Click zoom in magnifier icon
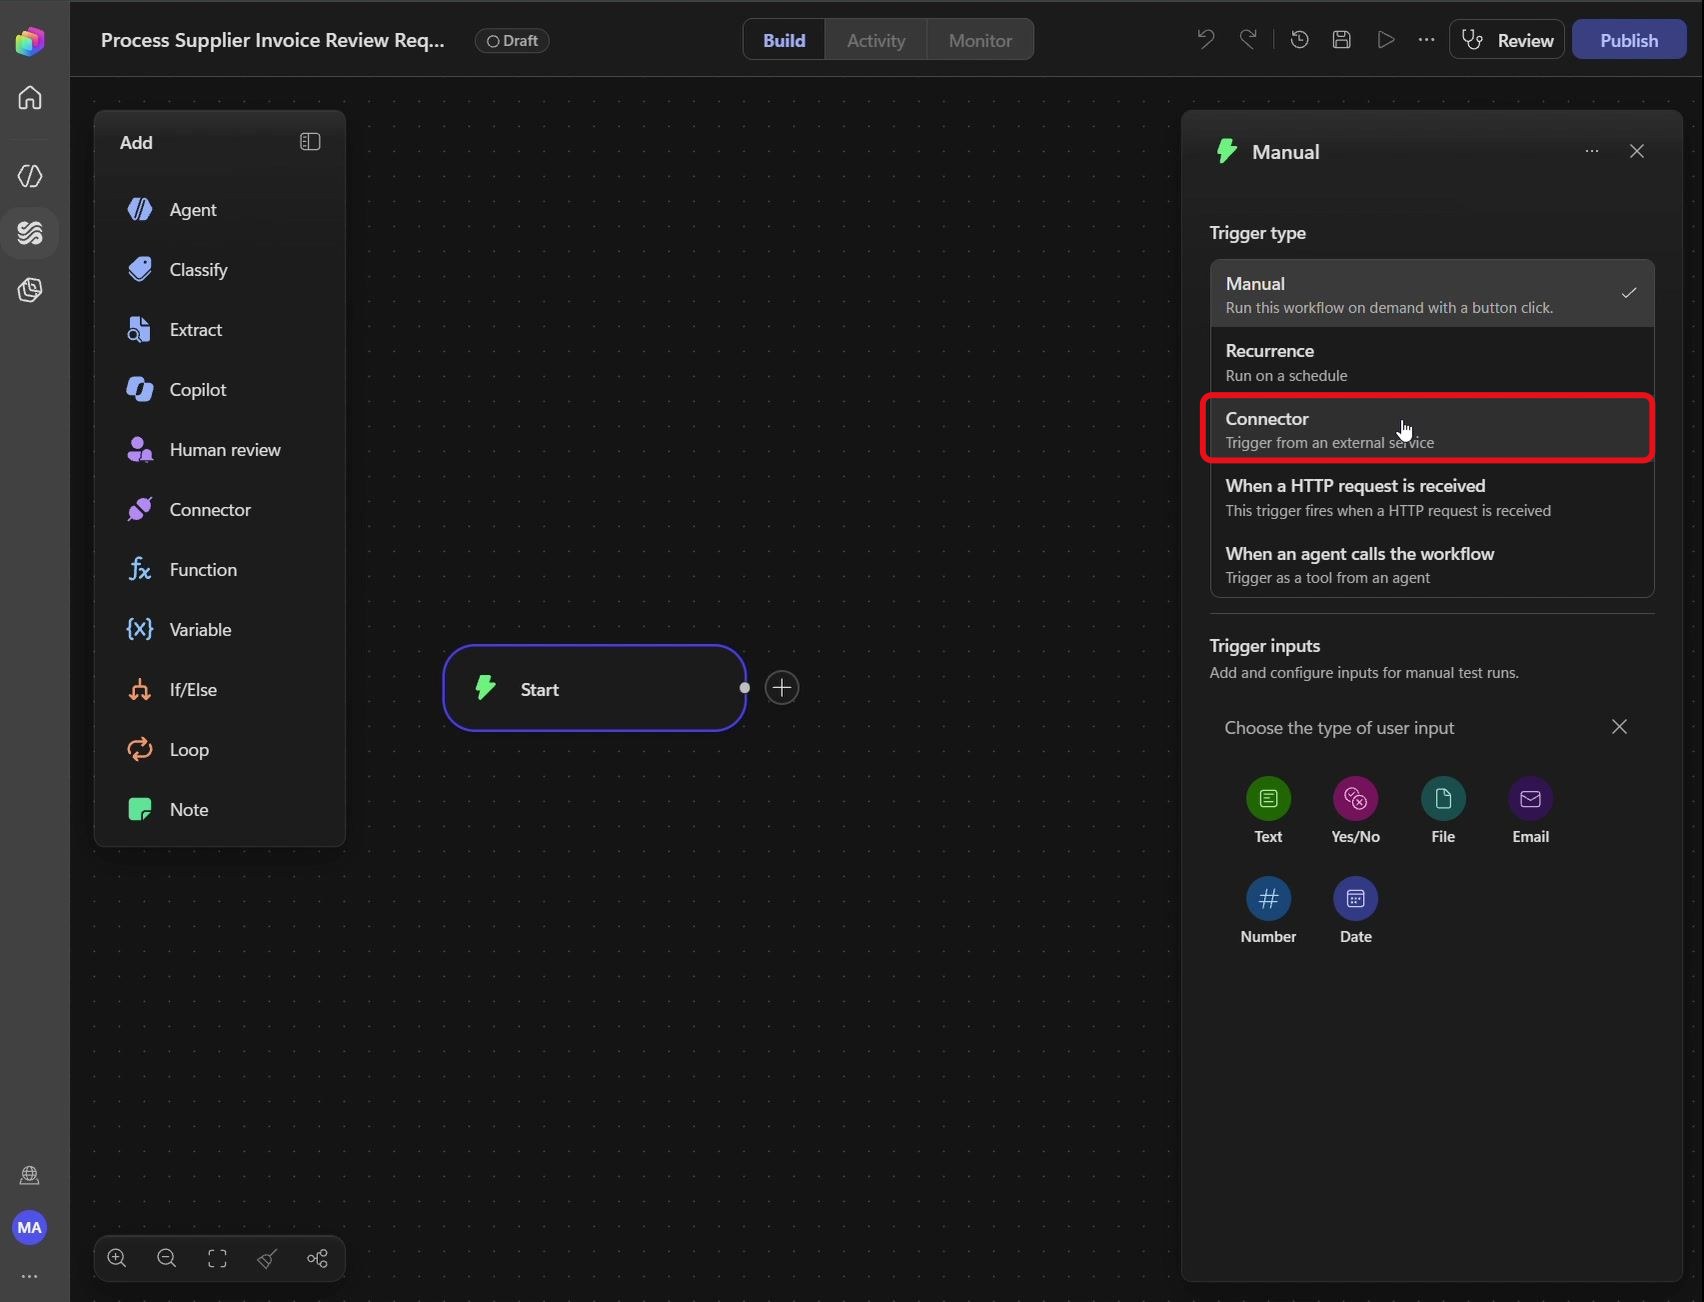The width and height of the screenshot is (1704, 1302). (117, 1258)
